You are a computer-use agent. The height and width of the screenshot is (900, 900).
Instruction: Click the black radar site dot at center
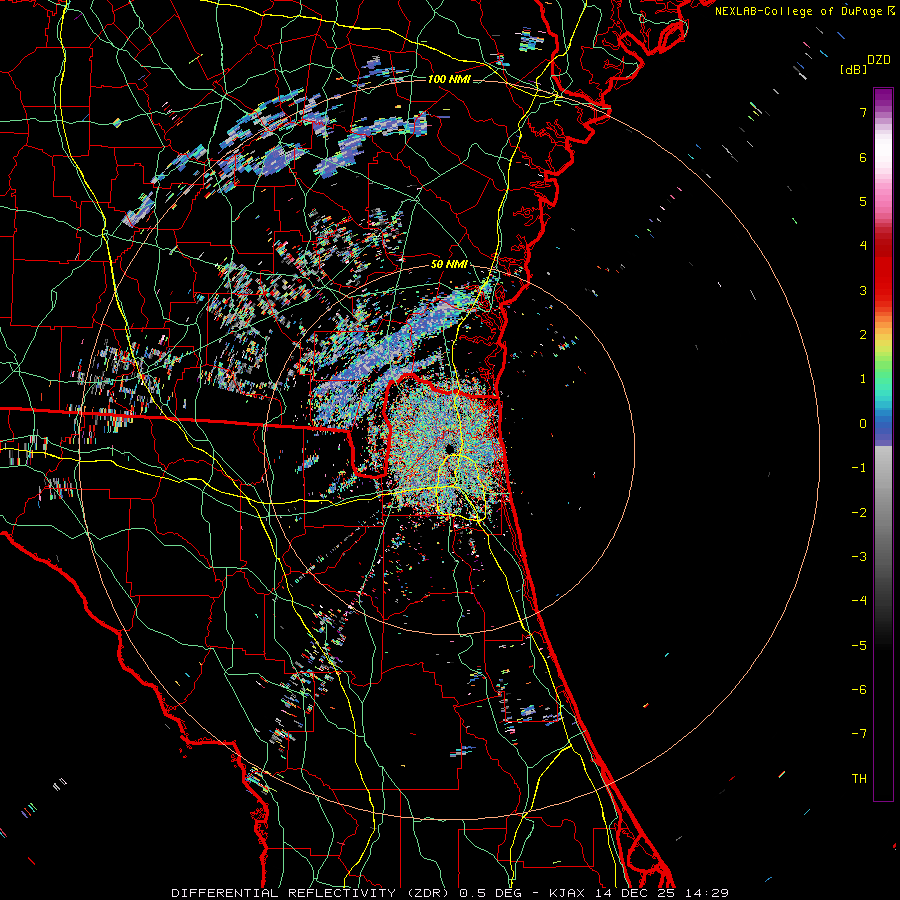pyautogui.click(x=449, y=449)
